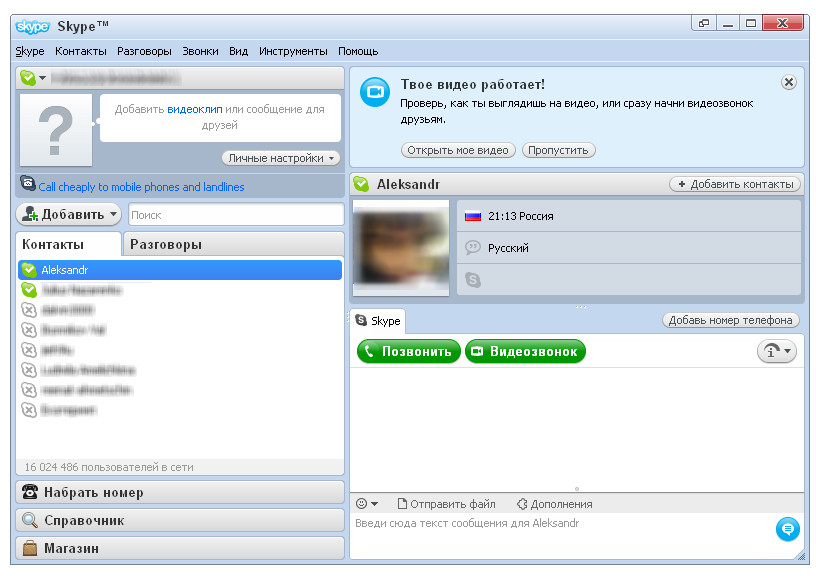
Task: Close the 'Твое видео работает!' notification
Action: (x=789, y=82)
